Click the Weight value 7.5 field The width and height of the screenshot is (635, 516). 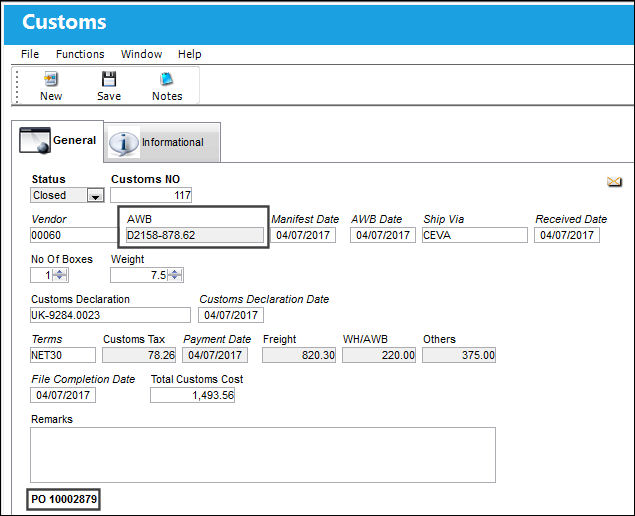click(139, 275)
